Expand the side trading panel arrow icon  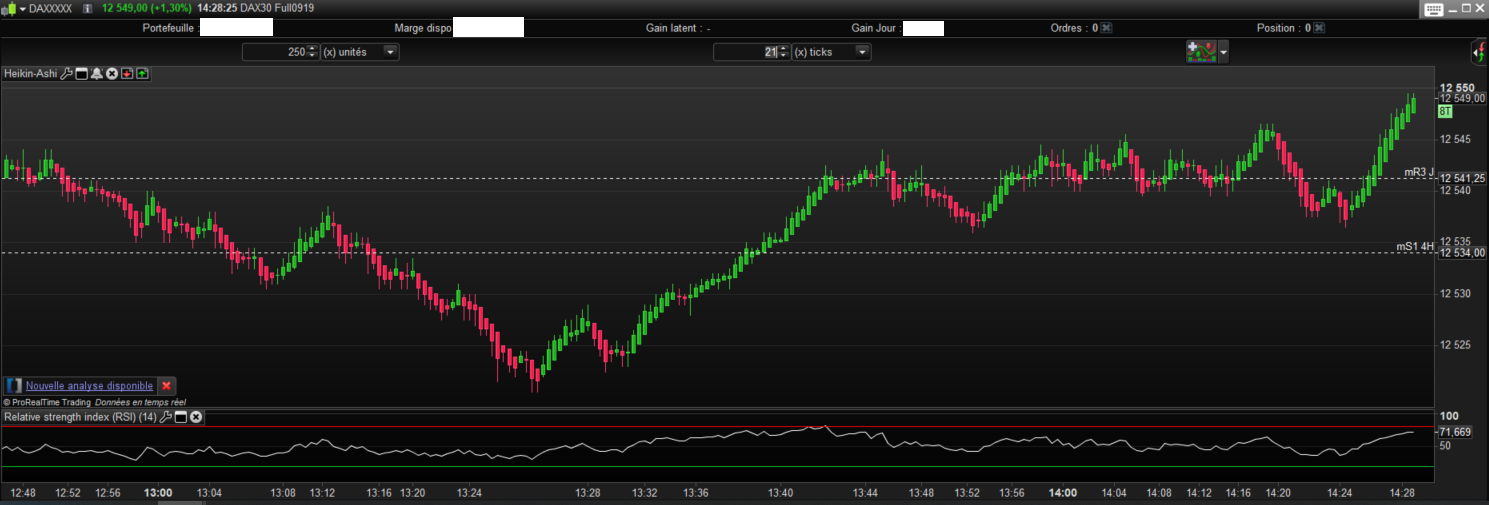[x=1478, y=52]
